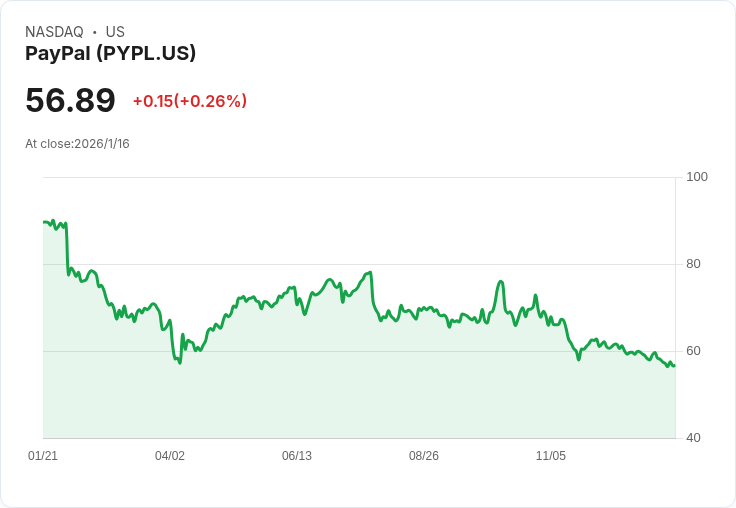Viewport: 736px width, 508px height.
Task: Click the final endpoint of the green price line
Action: [x=674, y=366]
